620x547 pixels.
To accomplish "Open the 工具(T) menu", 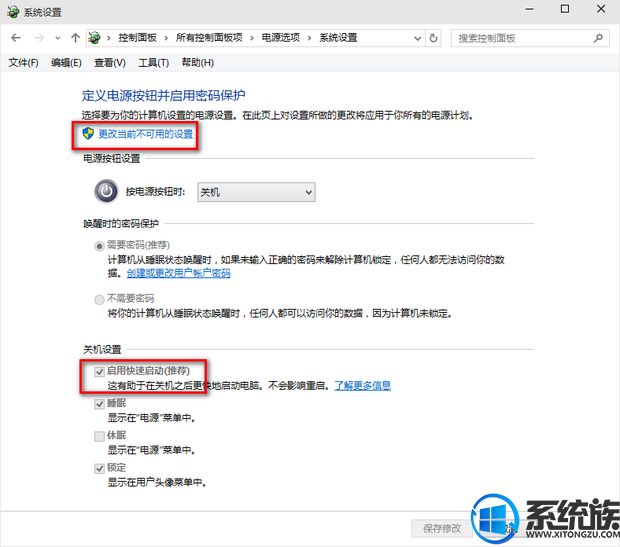I will (153, 62).
